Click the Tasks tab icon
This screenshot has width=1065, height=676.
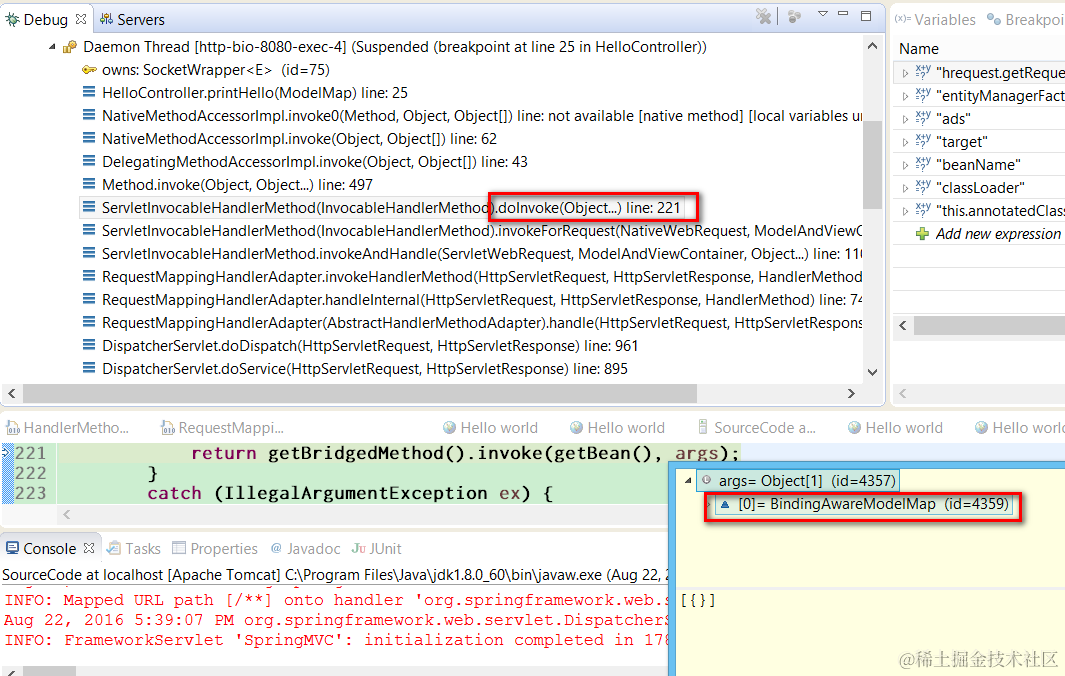(x=114, y=548)
